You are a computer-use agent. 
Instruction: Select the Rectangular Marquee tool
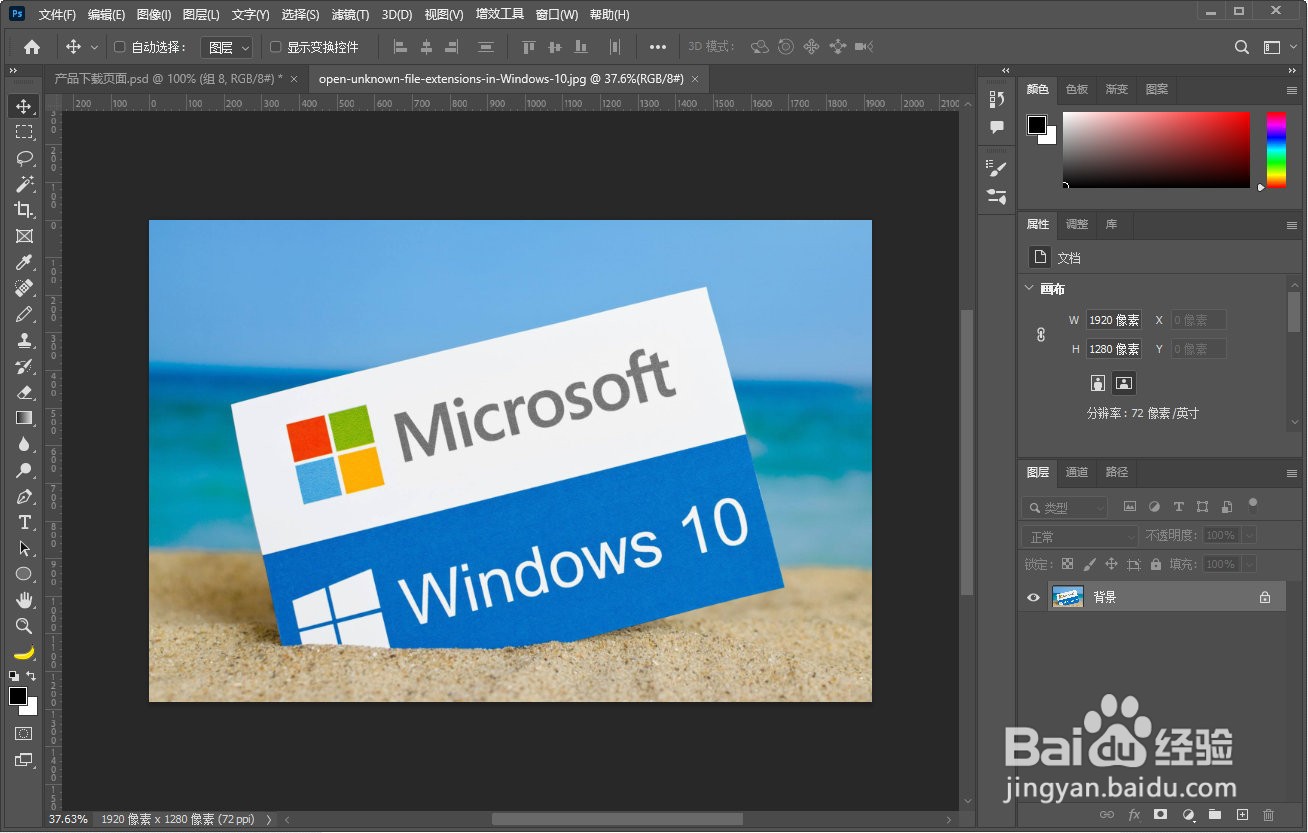pos(24,132)
